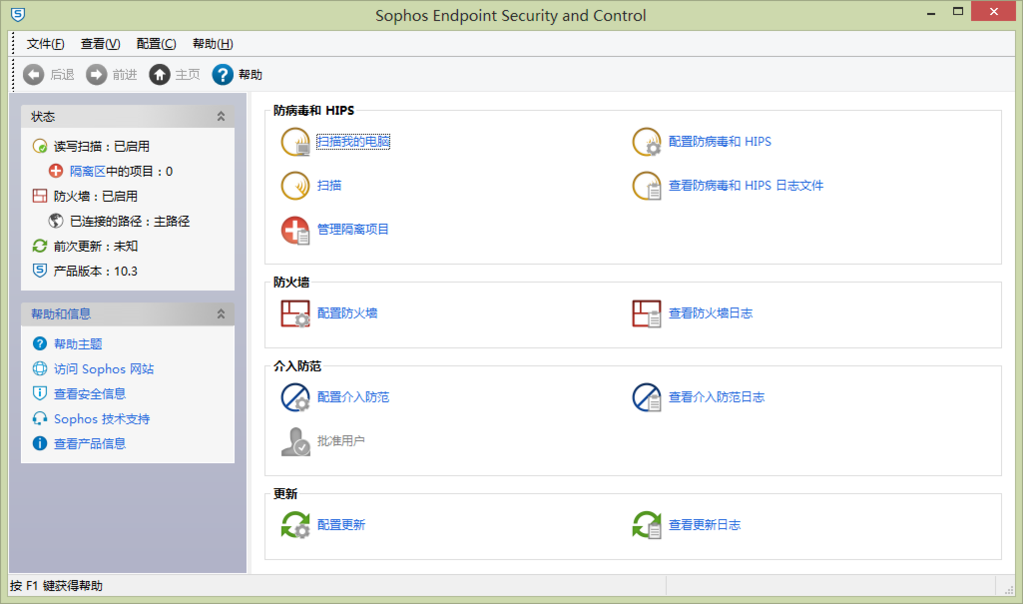Click the 配置防火墙 firewall icon
This screenshot has width=1023, height=604.
[296, 313]
